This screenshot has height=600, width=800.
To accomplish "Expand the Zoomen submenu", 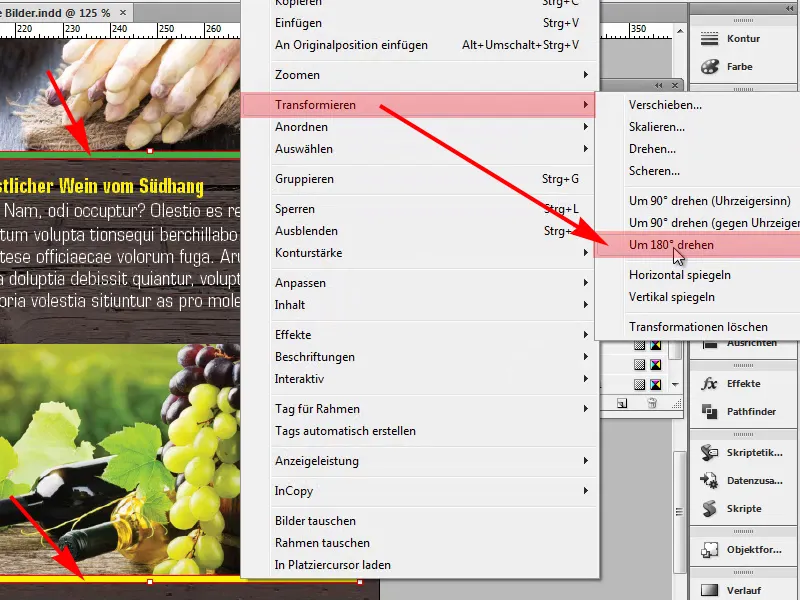I will pos(419,75).
